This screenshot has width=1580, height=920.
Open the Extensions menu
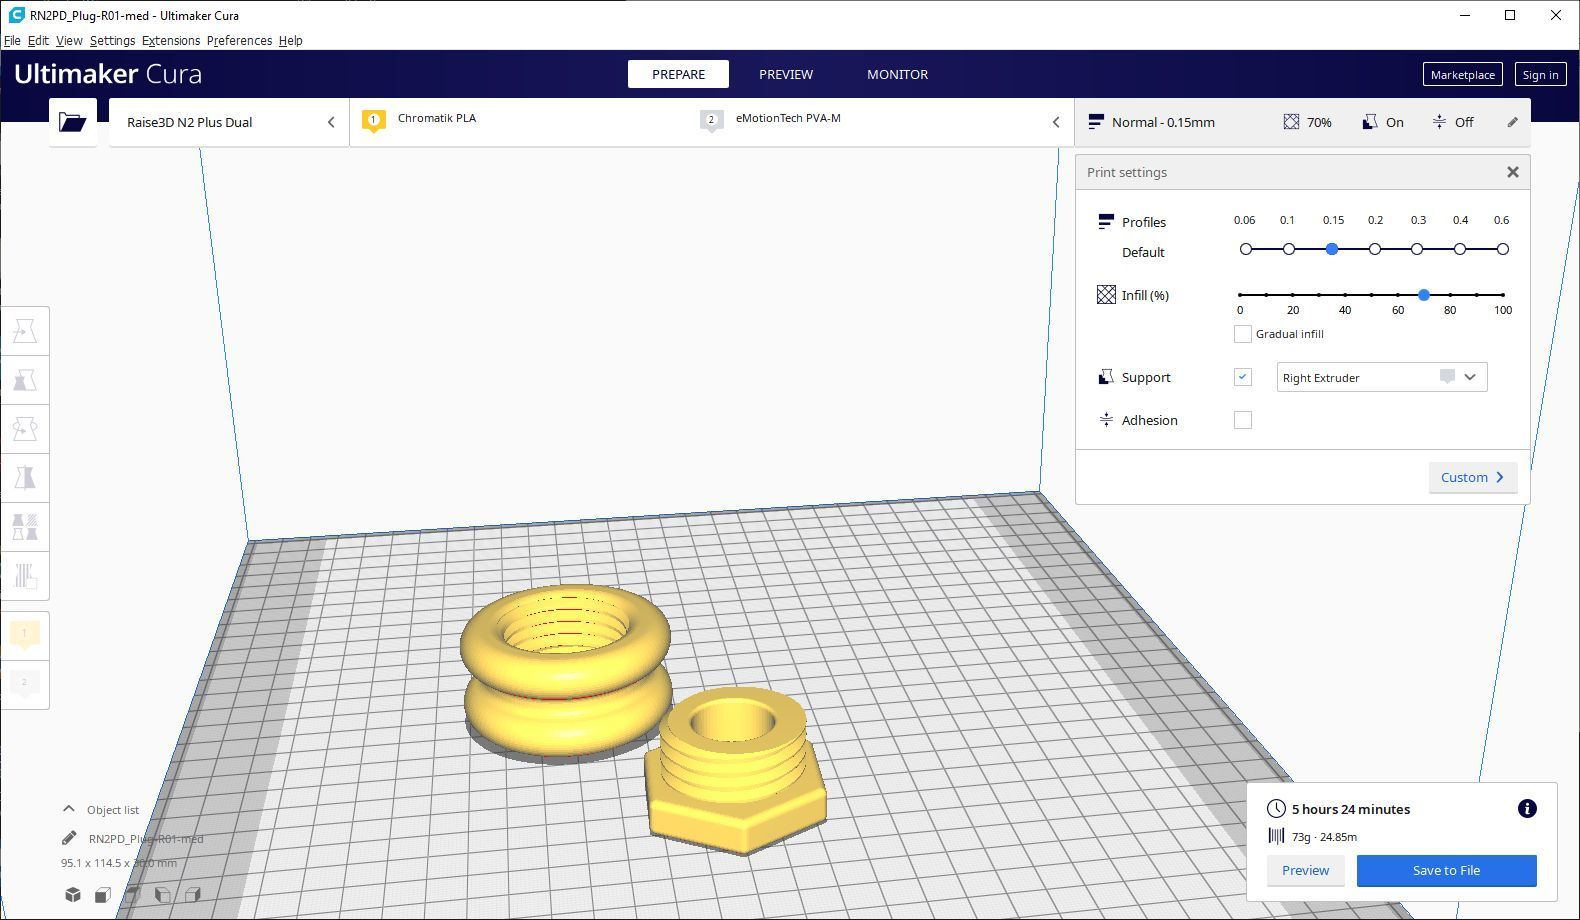[171, 41]
